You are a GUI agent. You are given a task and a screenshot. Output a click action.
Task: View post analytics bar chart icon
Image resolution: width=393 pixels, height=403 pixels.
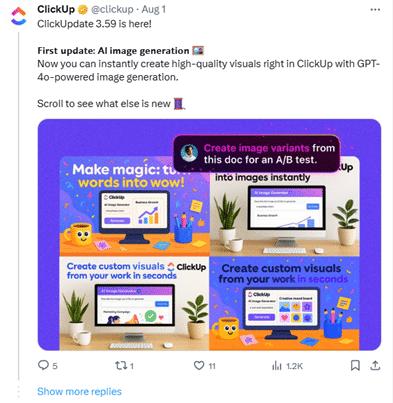(277, 366)
